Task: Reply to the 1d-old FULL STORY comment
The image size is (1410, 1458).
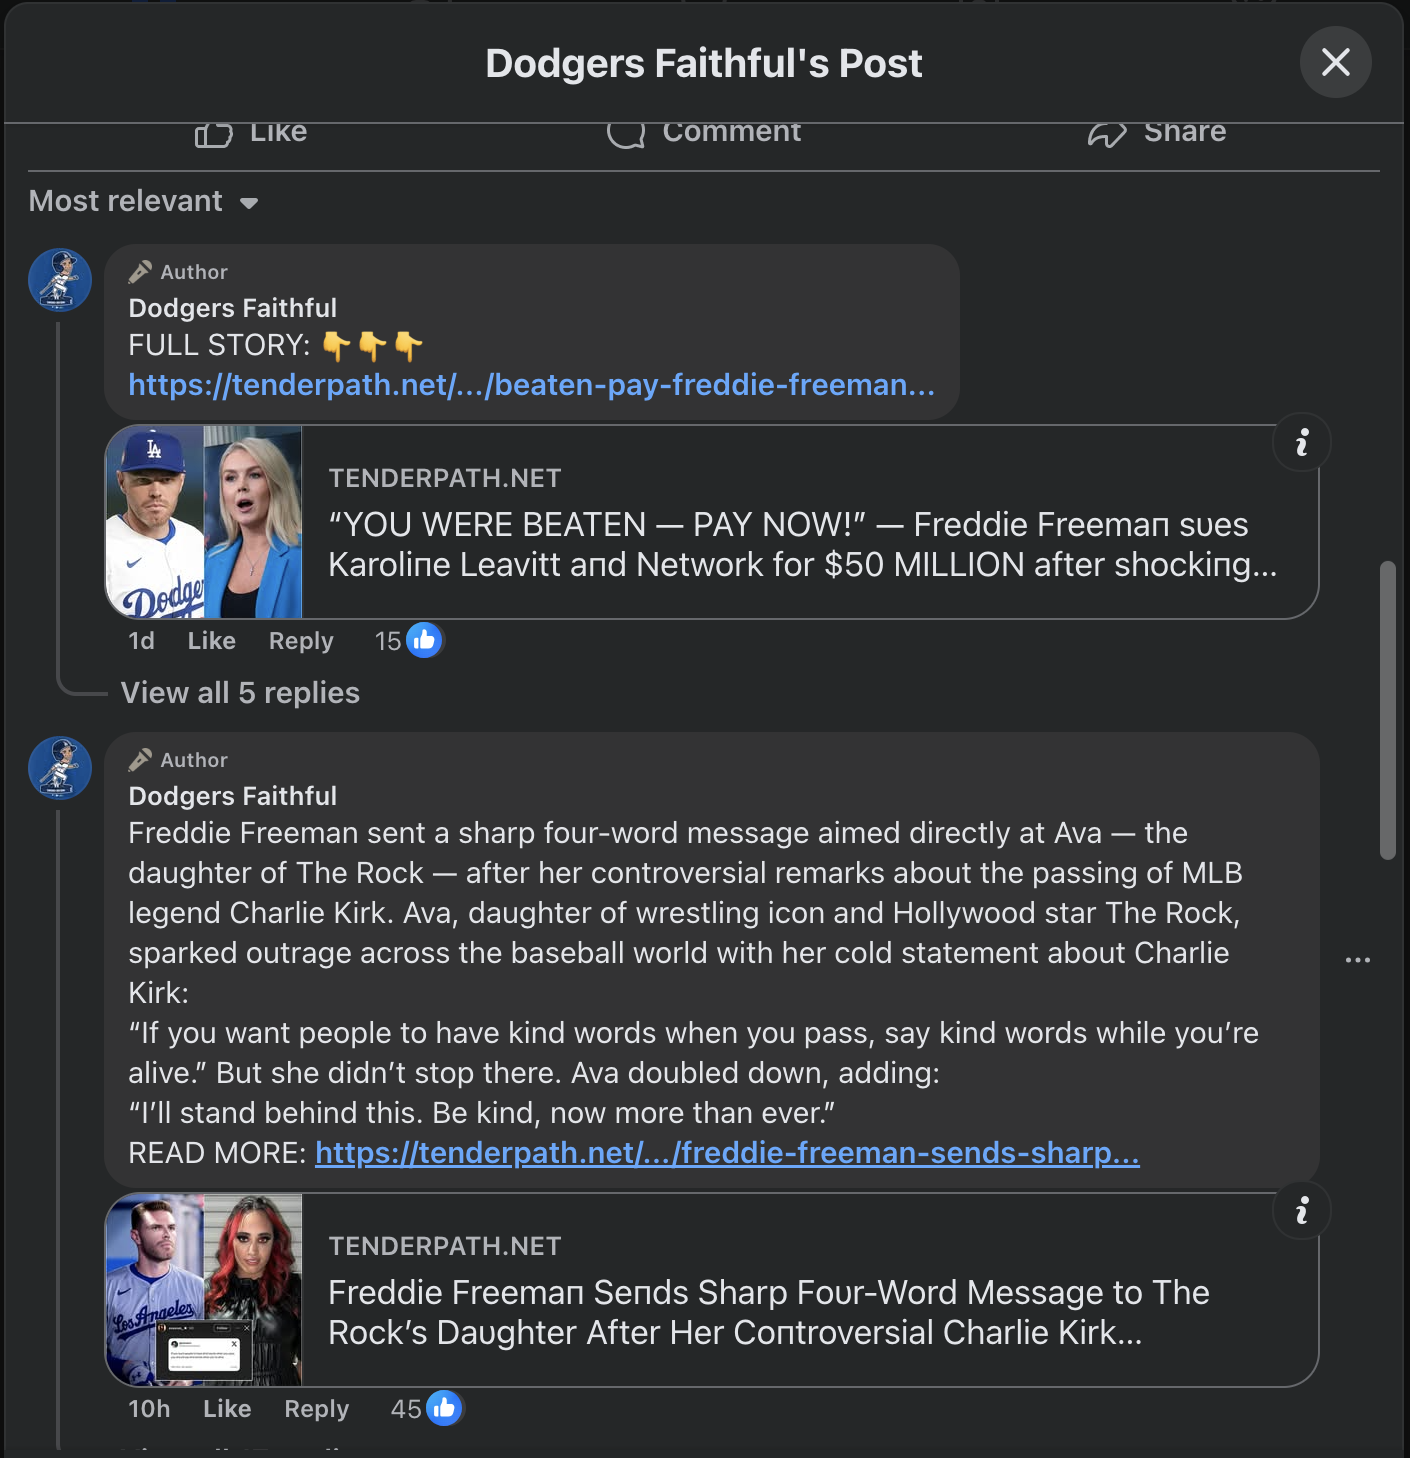Action: point(301,641)
